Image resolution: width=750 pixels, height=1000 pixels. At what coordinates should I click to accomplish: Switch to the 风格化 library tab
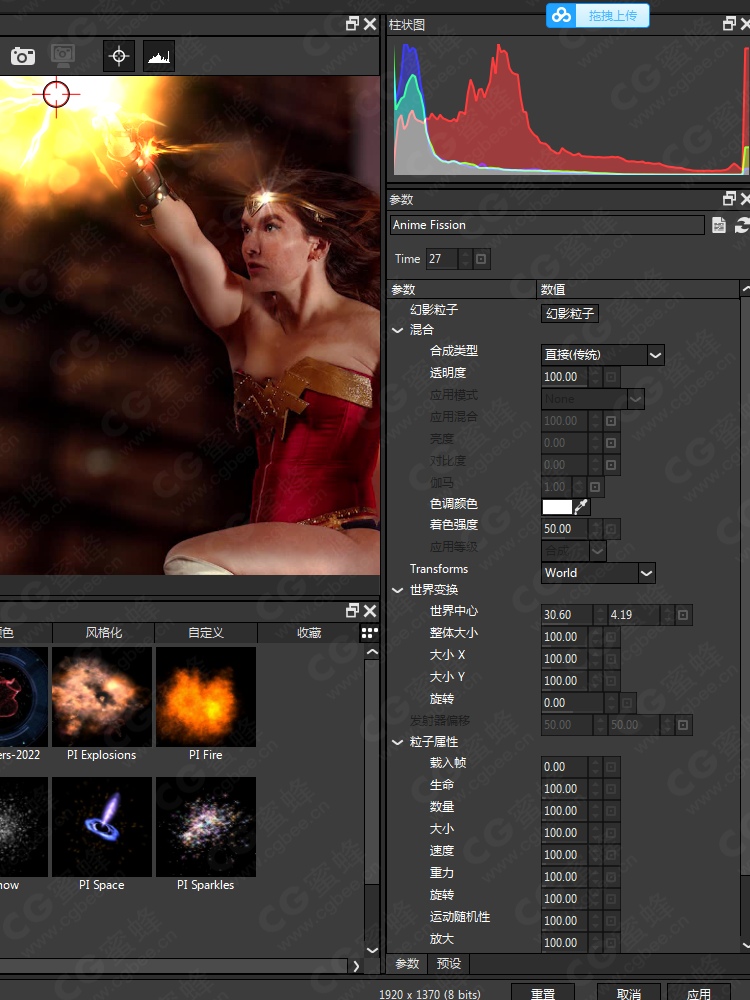(103, 633)
